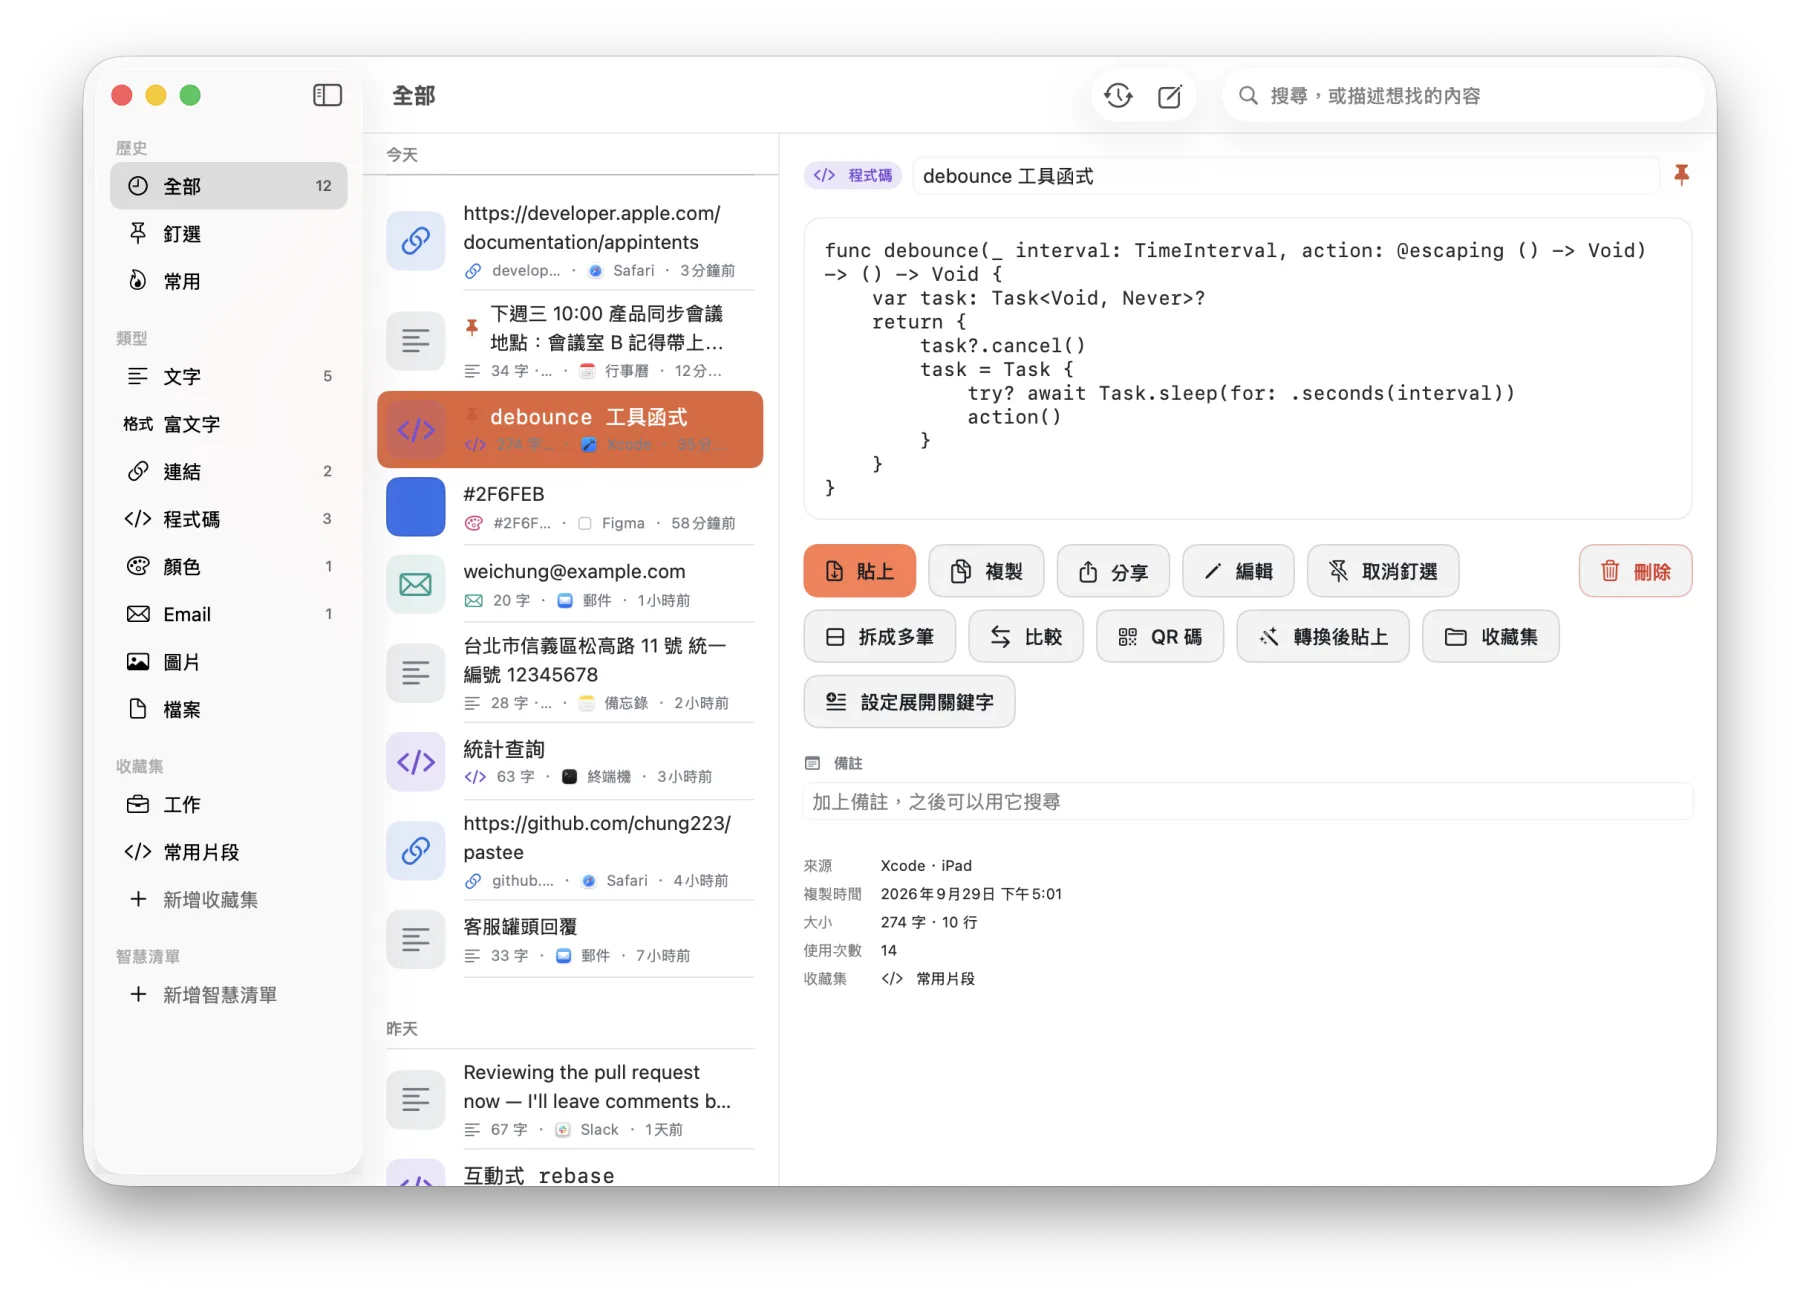Filter by 富文字 rich text type
Screen dimensions: 1800x1296
228,424
